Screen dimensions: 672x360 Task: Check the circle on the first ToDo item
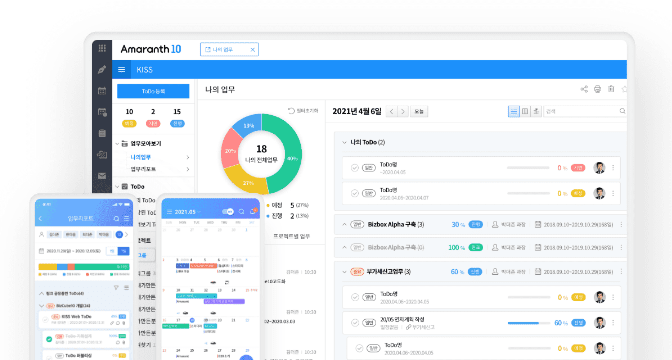(x=354, y=168)
